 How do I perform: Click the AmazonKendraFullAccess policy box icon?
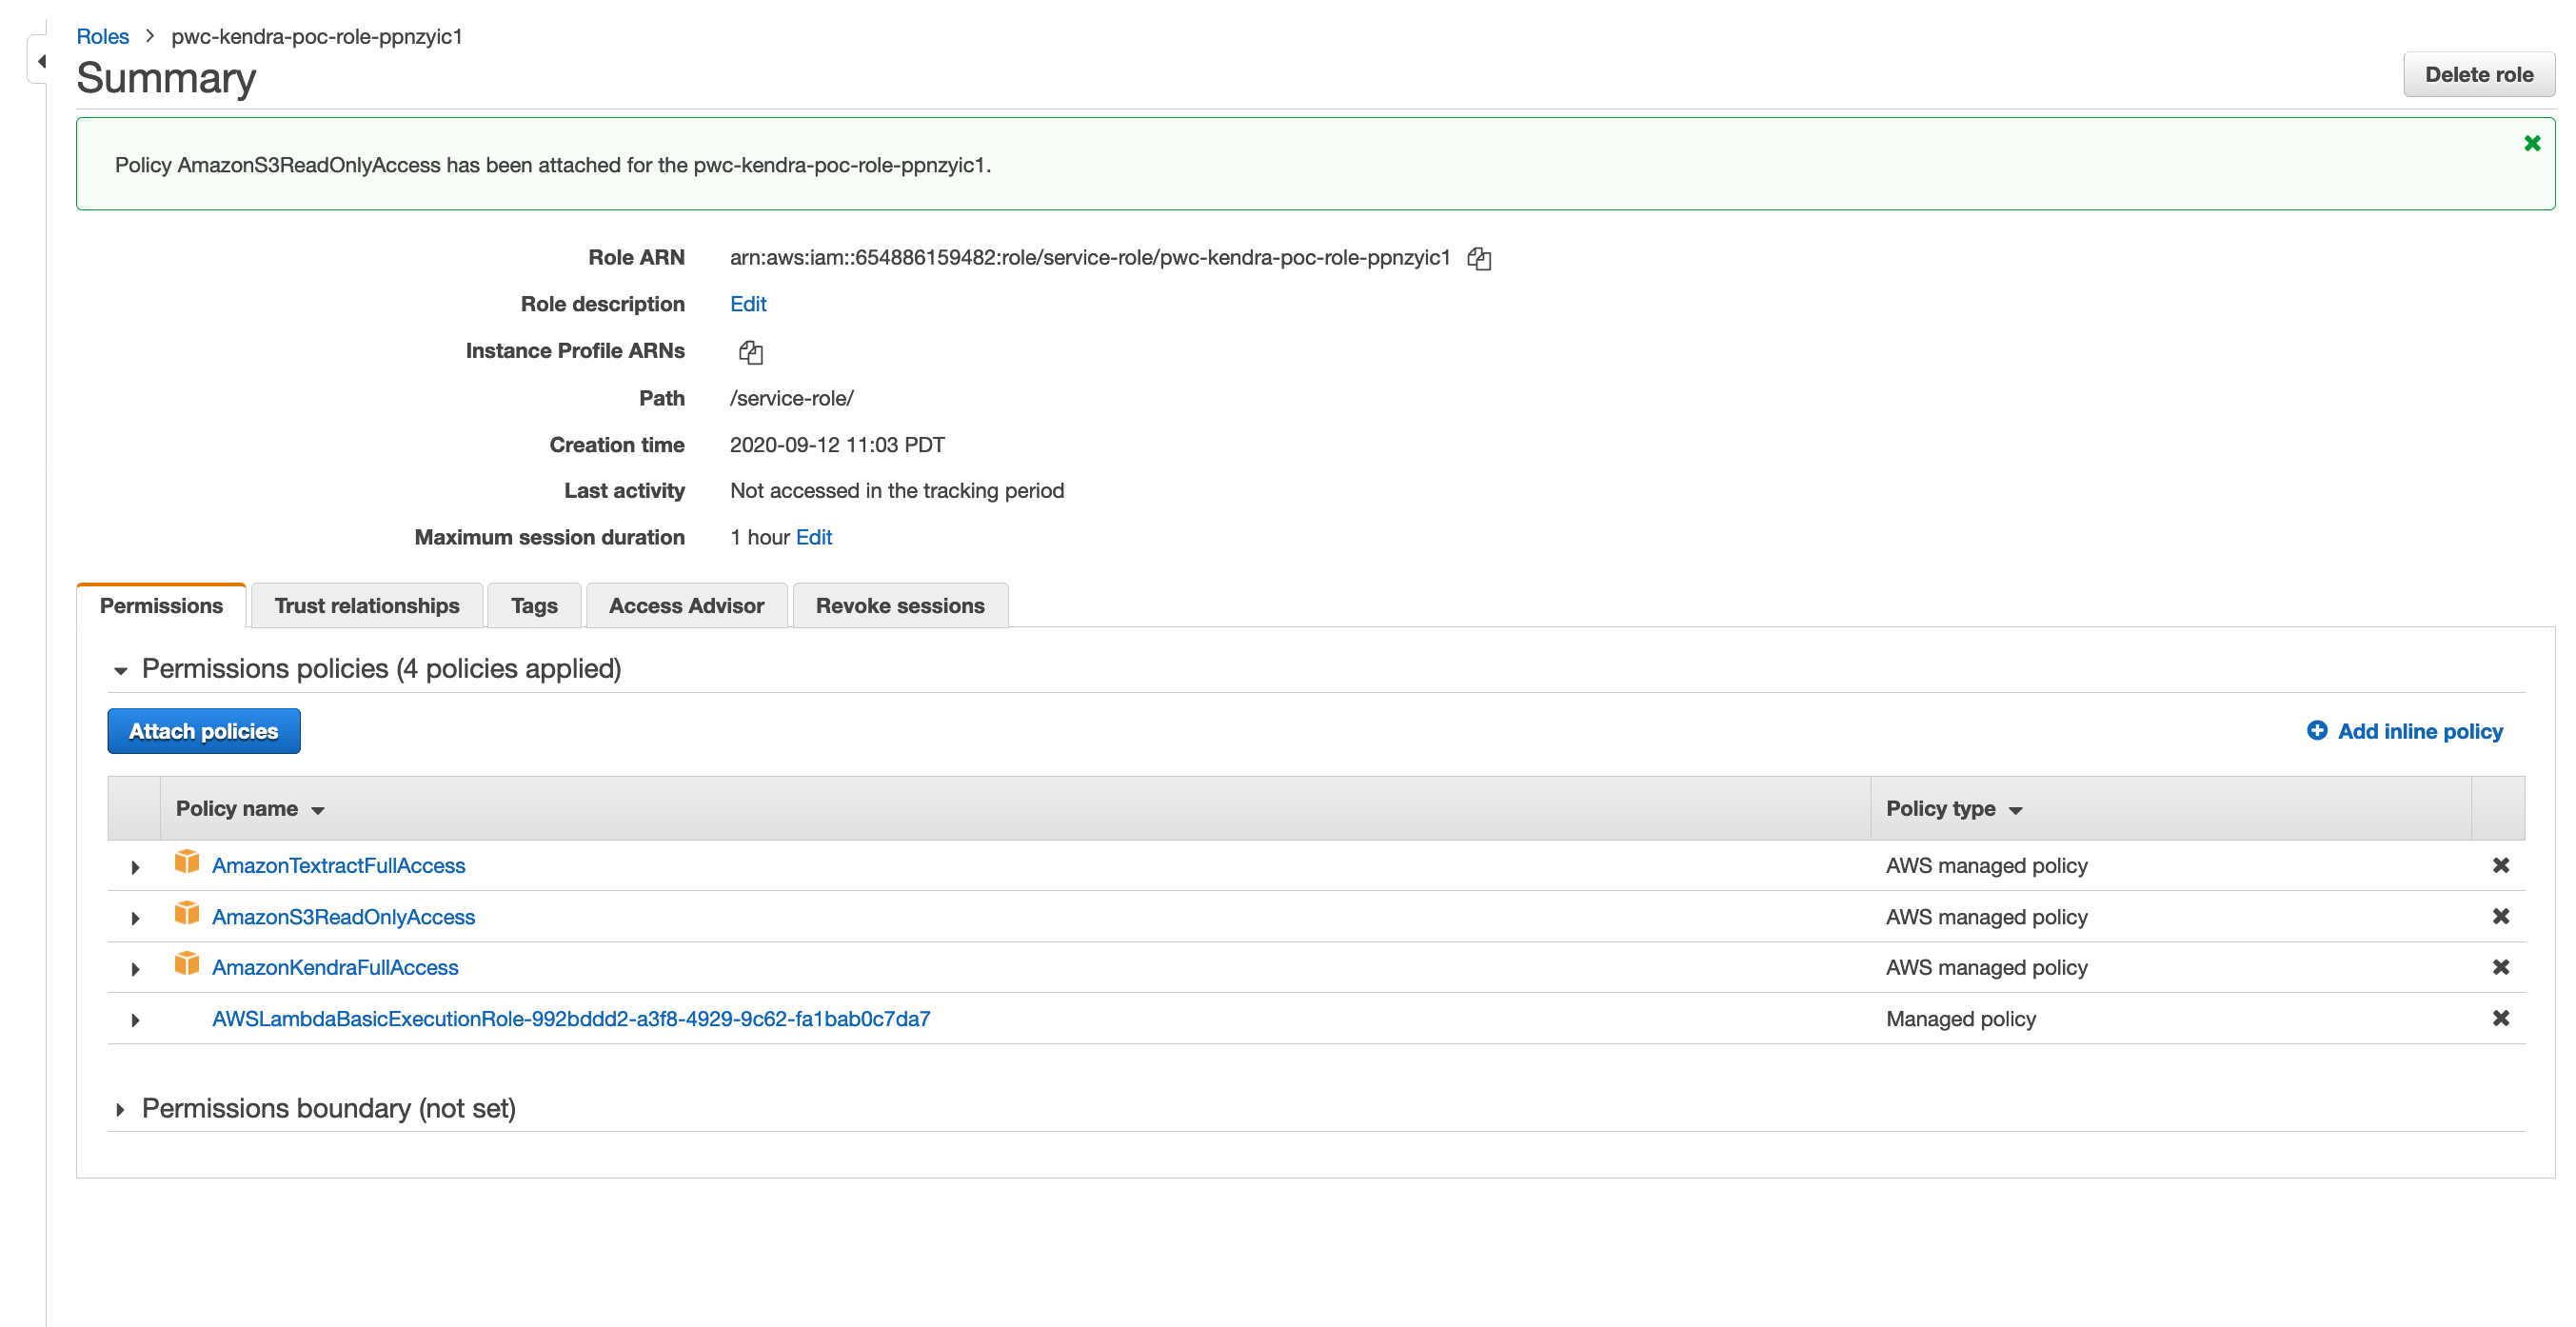pyautogui.click(x=187, y=964)
